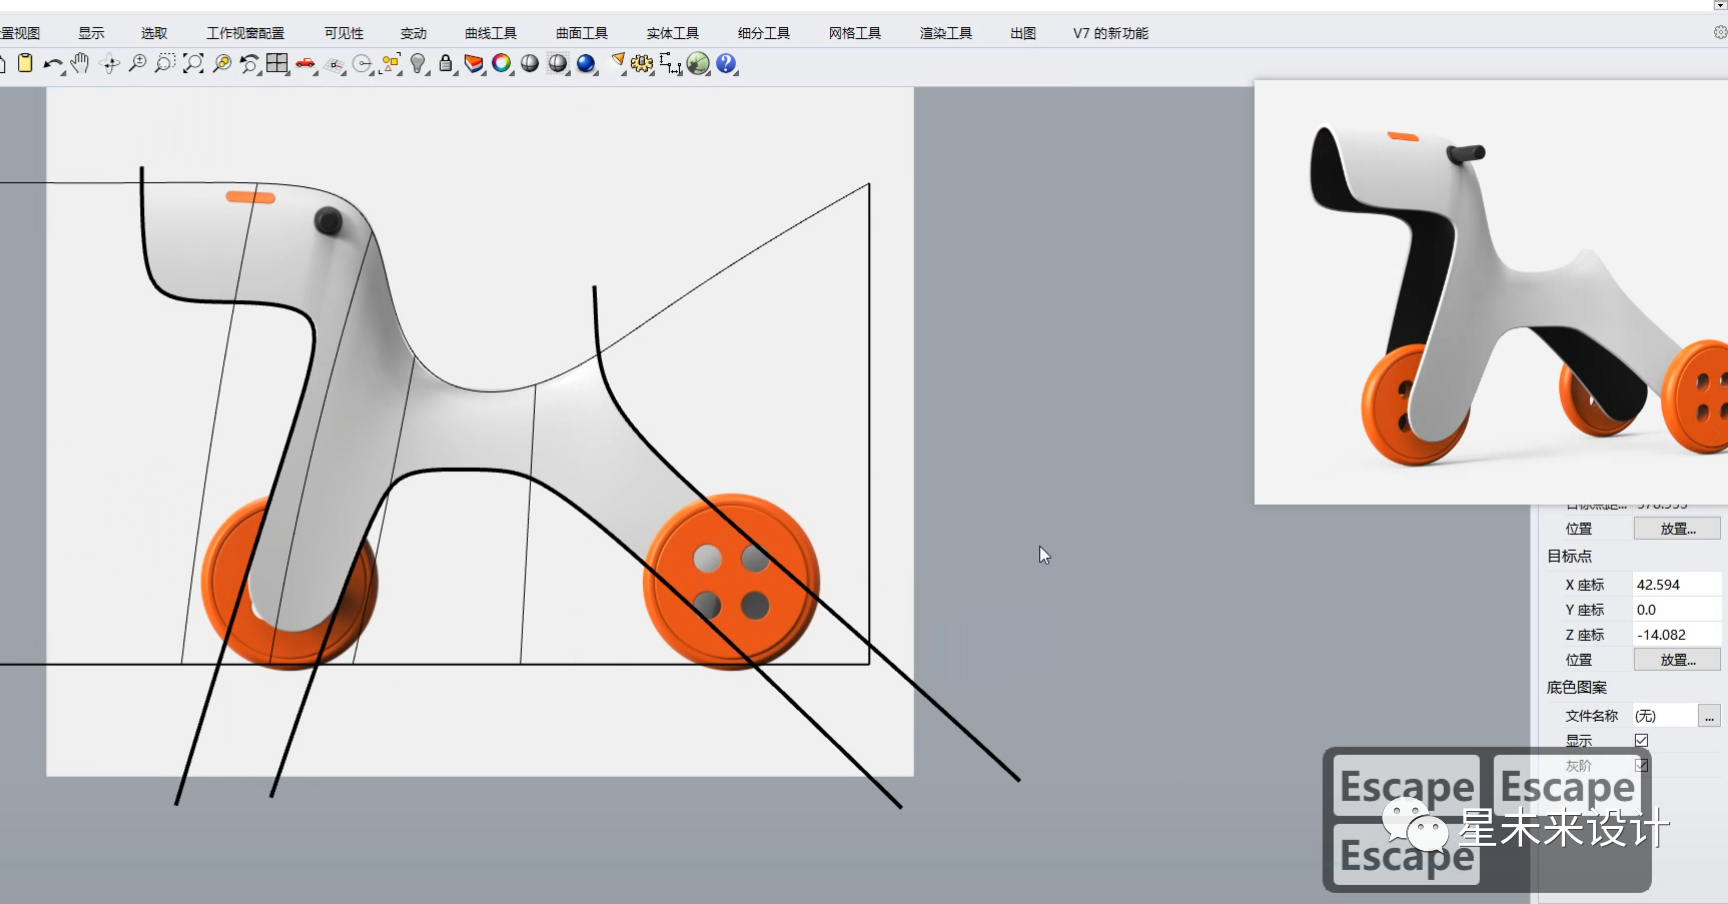Toggle the 灰阶 checkbox
1728x904 pixels.
pyautogui.click(x=1641, y=765)
